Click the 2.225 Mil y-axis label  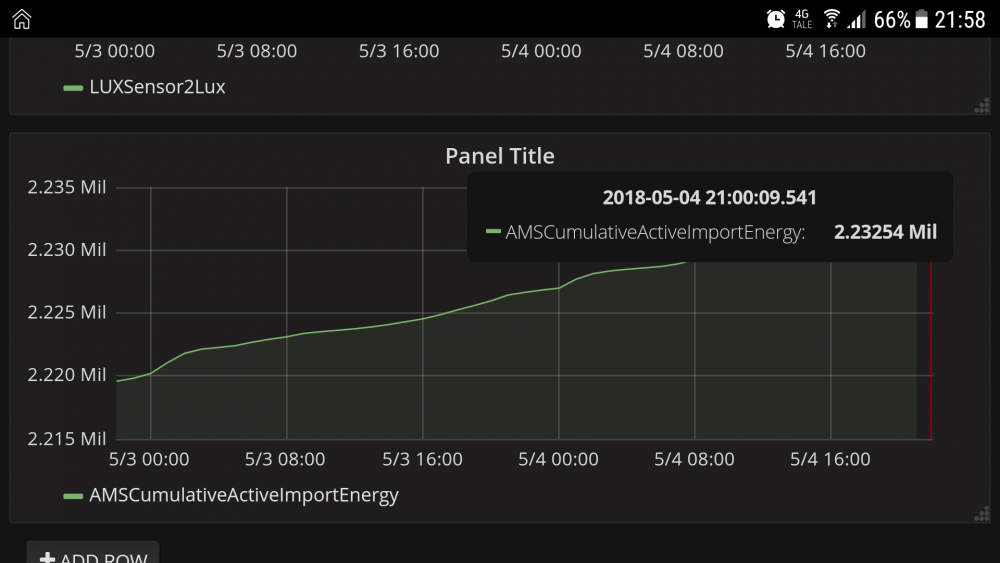click(66, 312)
